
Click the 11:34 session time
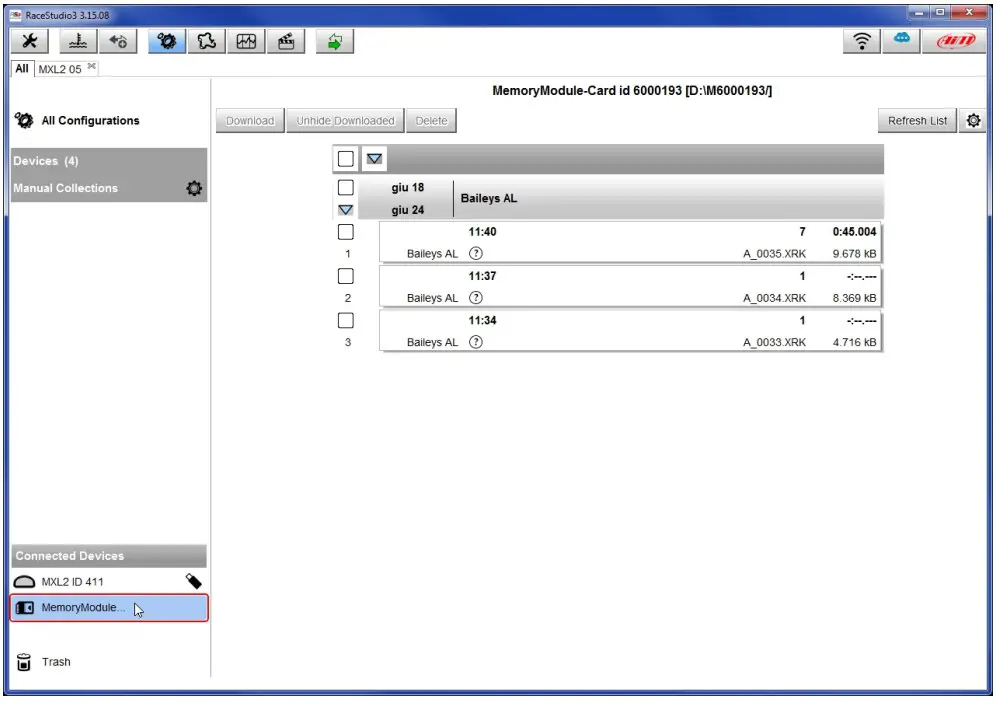482,321
